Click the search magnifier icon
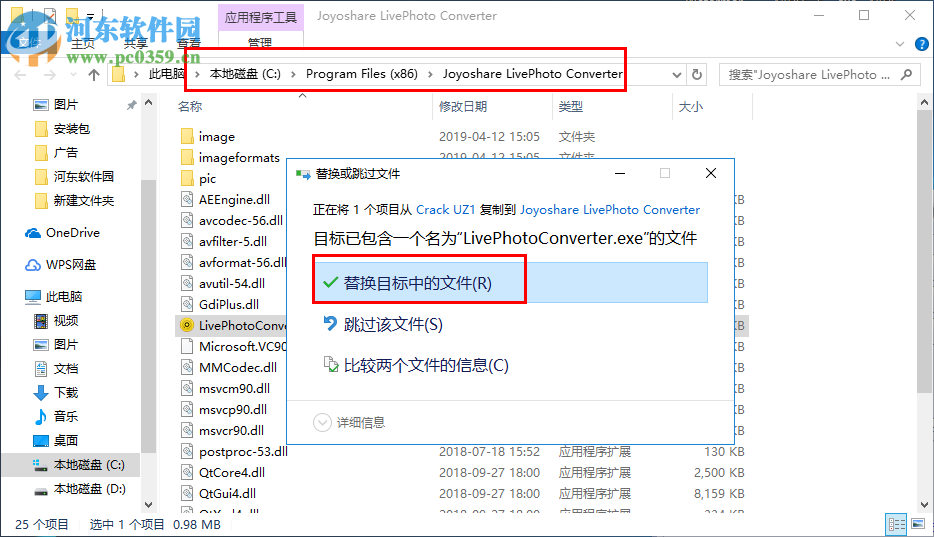Image resolution: width=934 pixels, height=537 pixels. (x=907, y=74)
